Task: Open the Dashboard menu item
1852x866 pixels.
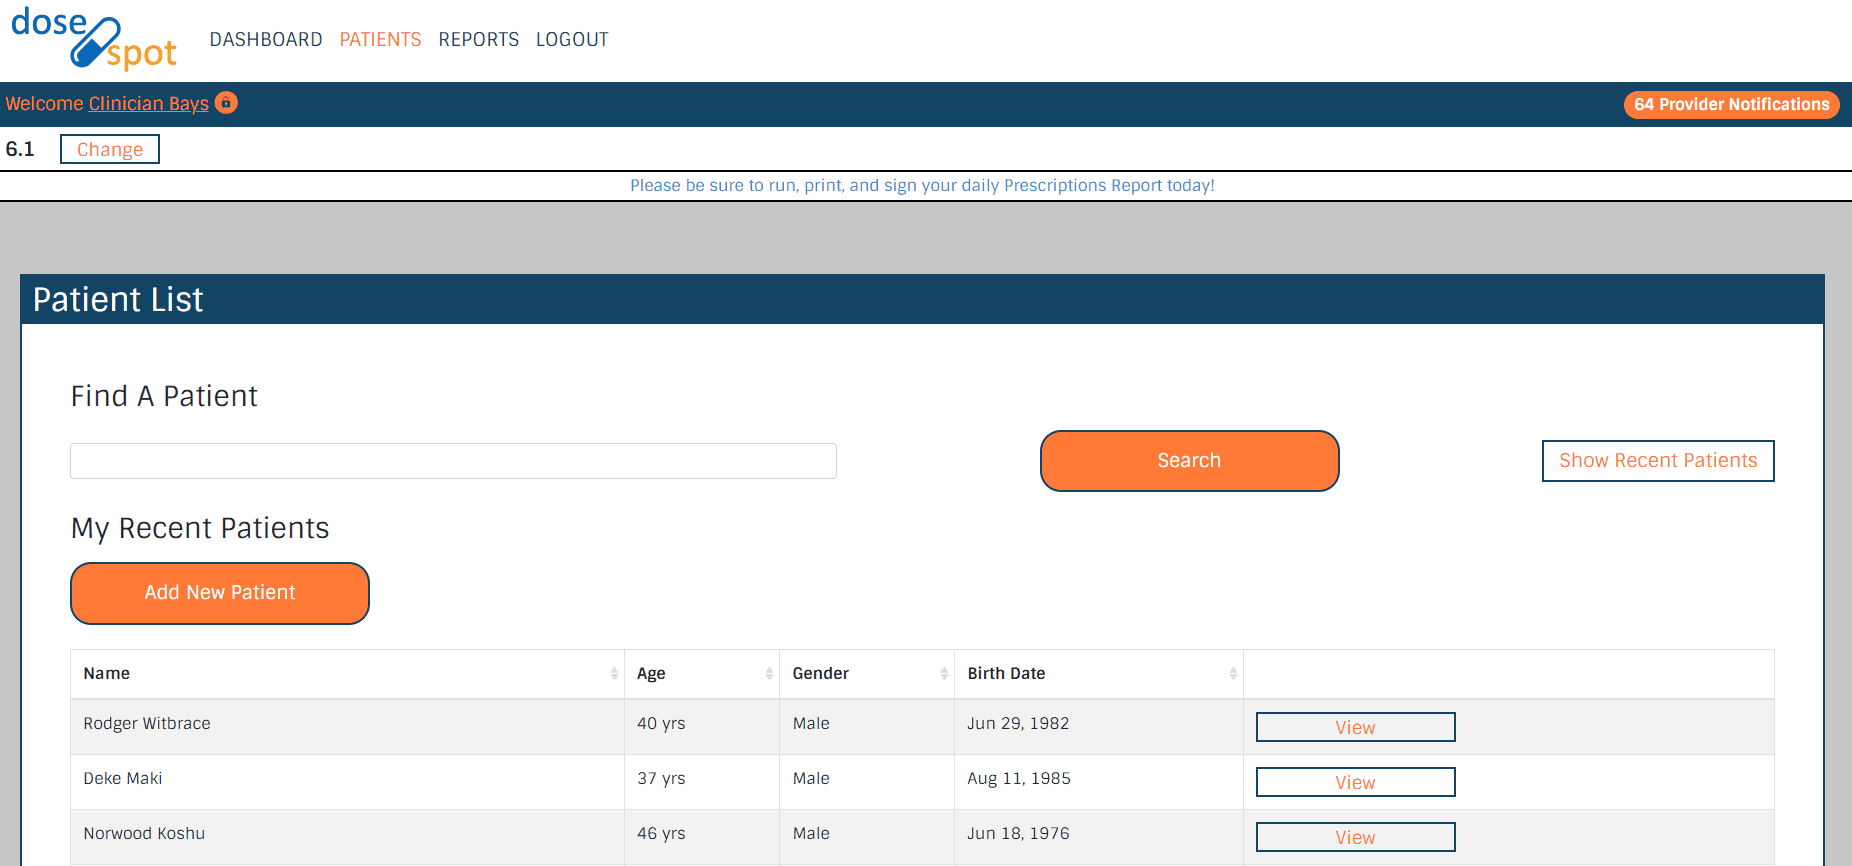Action: click(266, 40)
